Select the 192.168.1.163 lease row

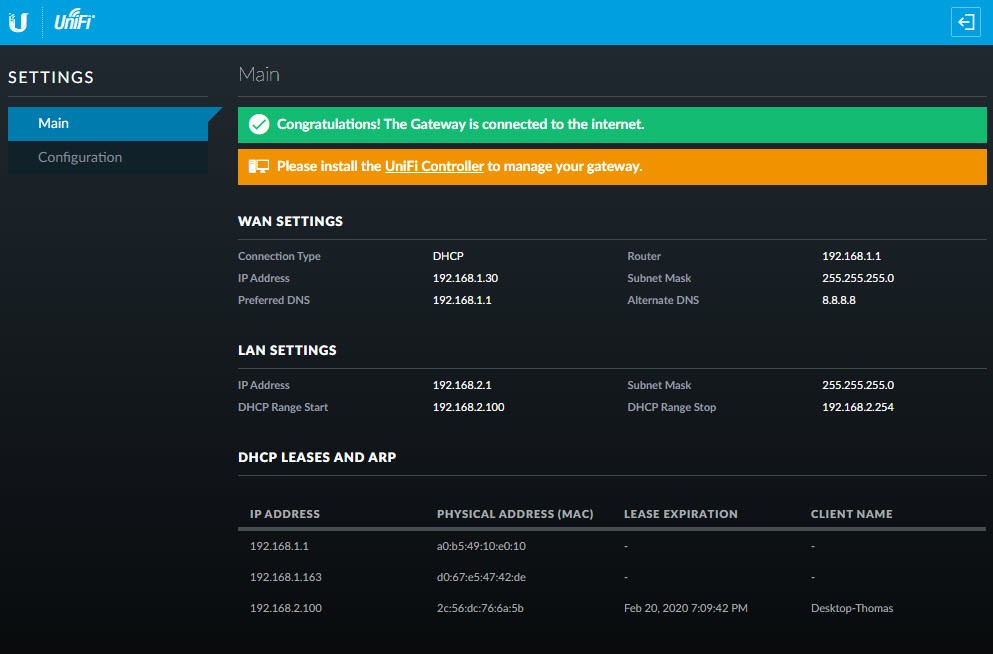pos(285,577)
